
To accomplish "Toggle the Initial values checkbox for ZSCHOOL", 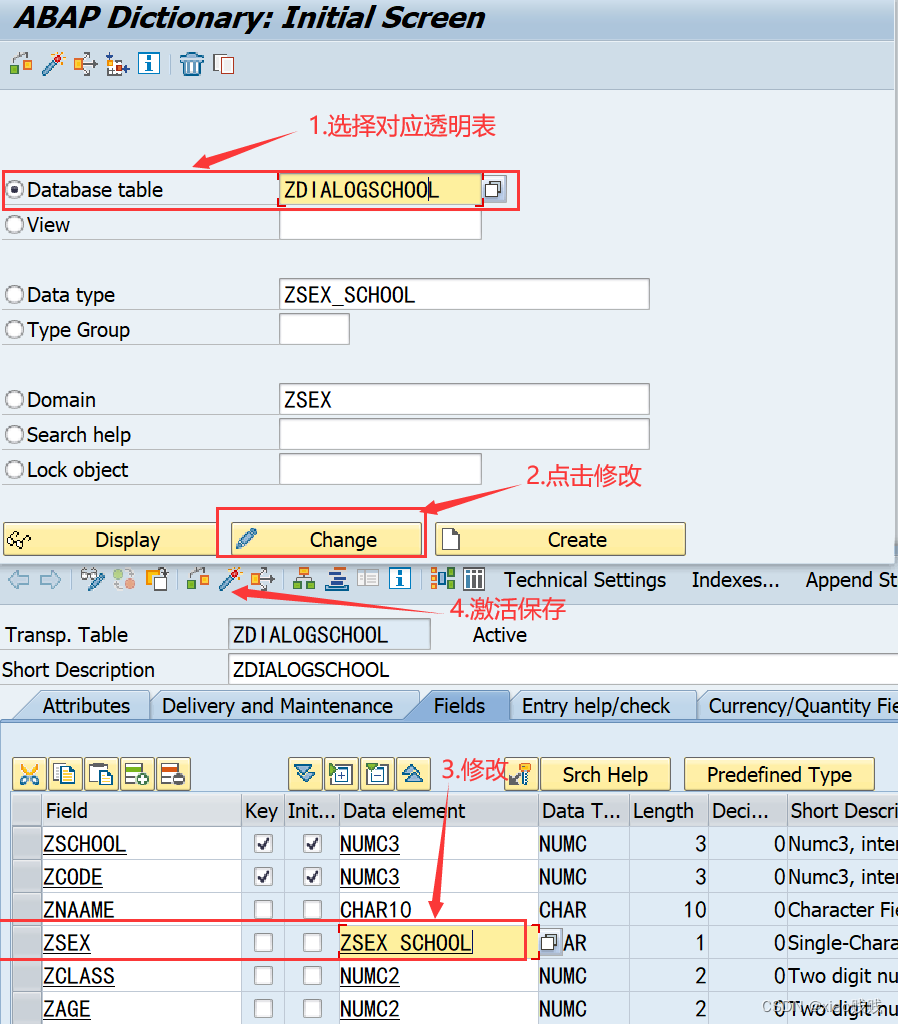I will pyautogui.click(x=312, y=843).
